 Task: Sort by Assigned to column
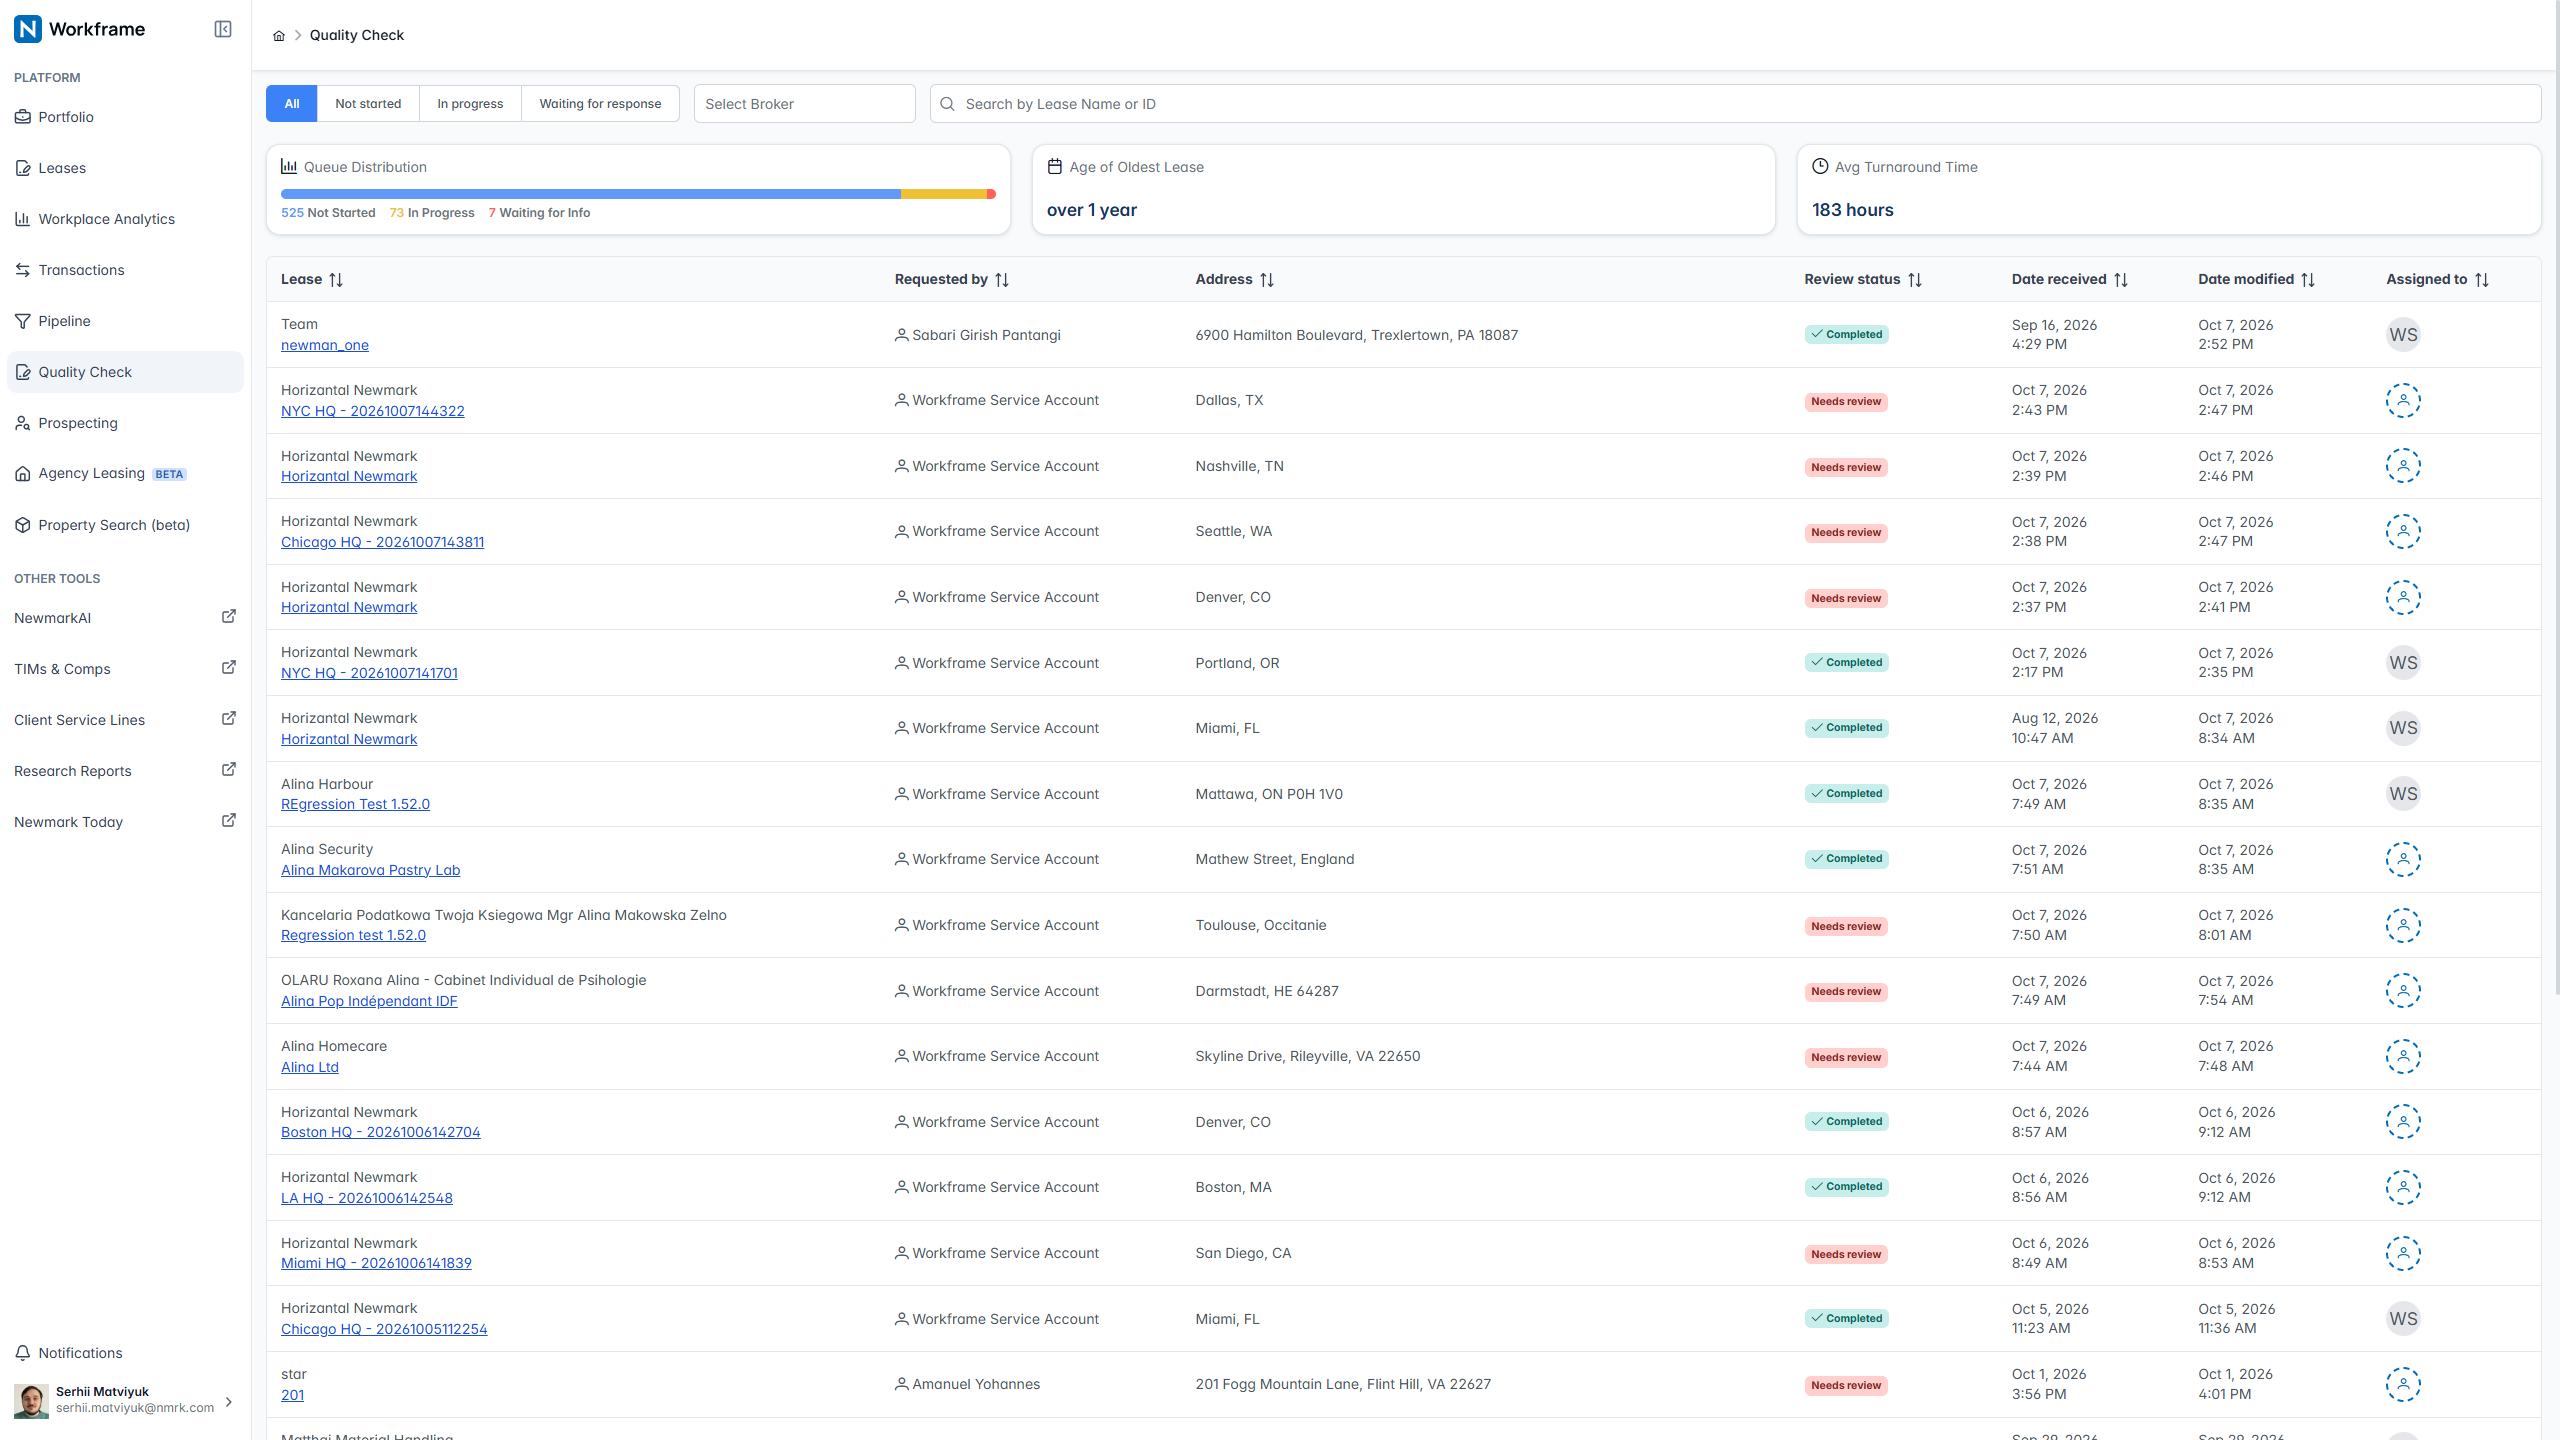point(2482,280)
